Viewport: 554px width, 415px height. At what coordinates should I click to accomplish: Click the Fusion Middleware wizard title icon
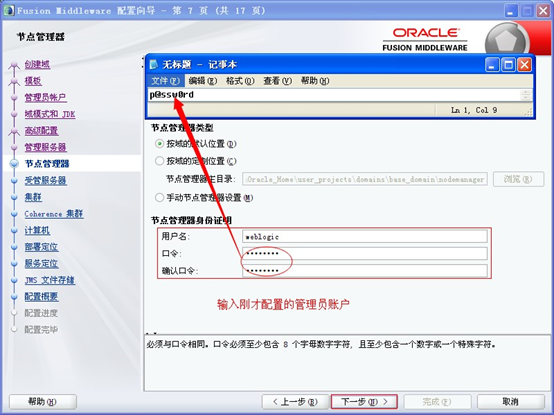pyautogui.click(x=9, y=10)
